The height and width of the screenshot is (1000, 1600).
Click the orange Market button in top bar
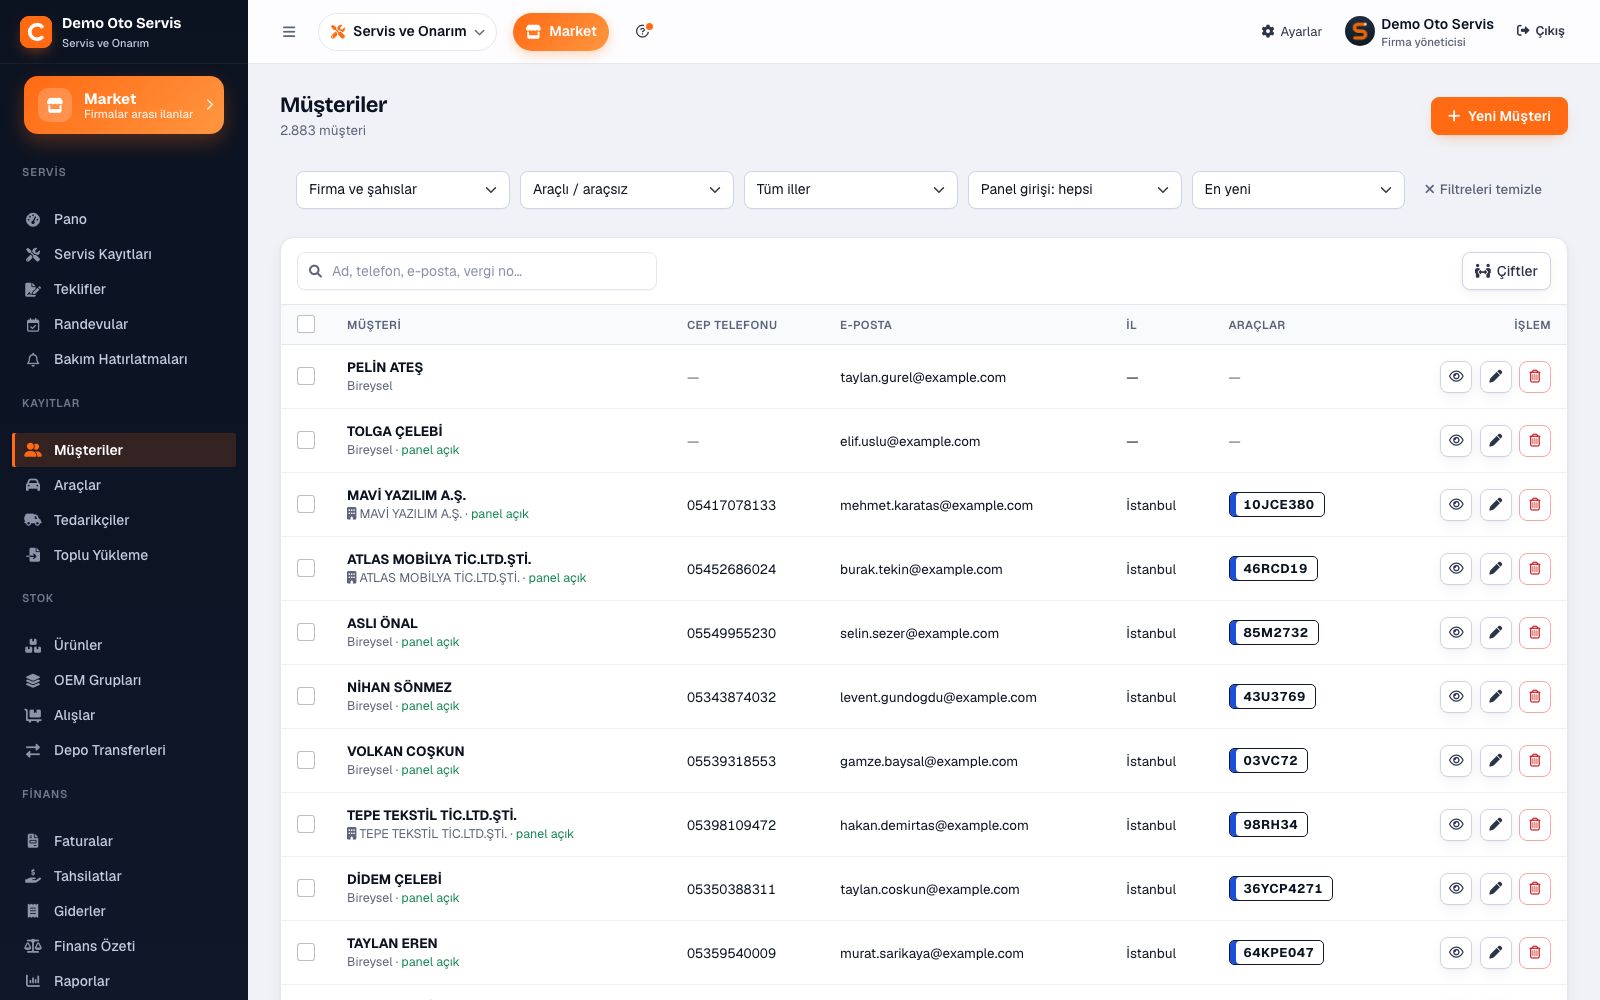click(561, 32)
